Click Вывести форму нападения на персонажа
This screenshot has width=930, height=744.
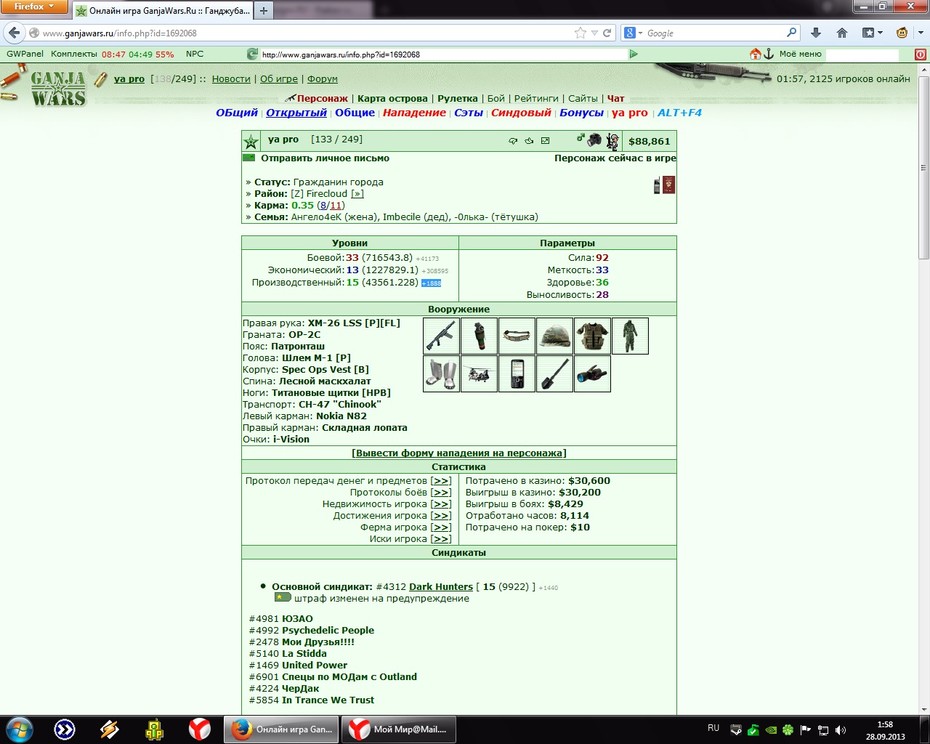click(x=459, y=453)
